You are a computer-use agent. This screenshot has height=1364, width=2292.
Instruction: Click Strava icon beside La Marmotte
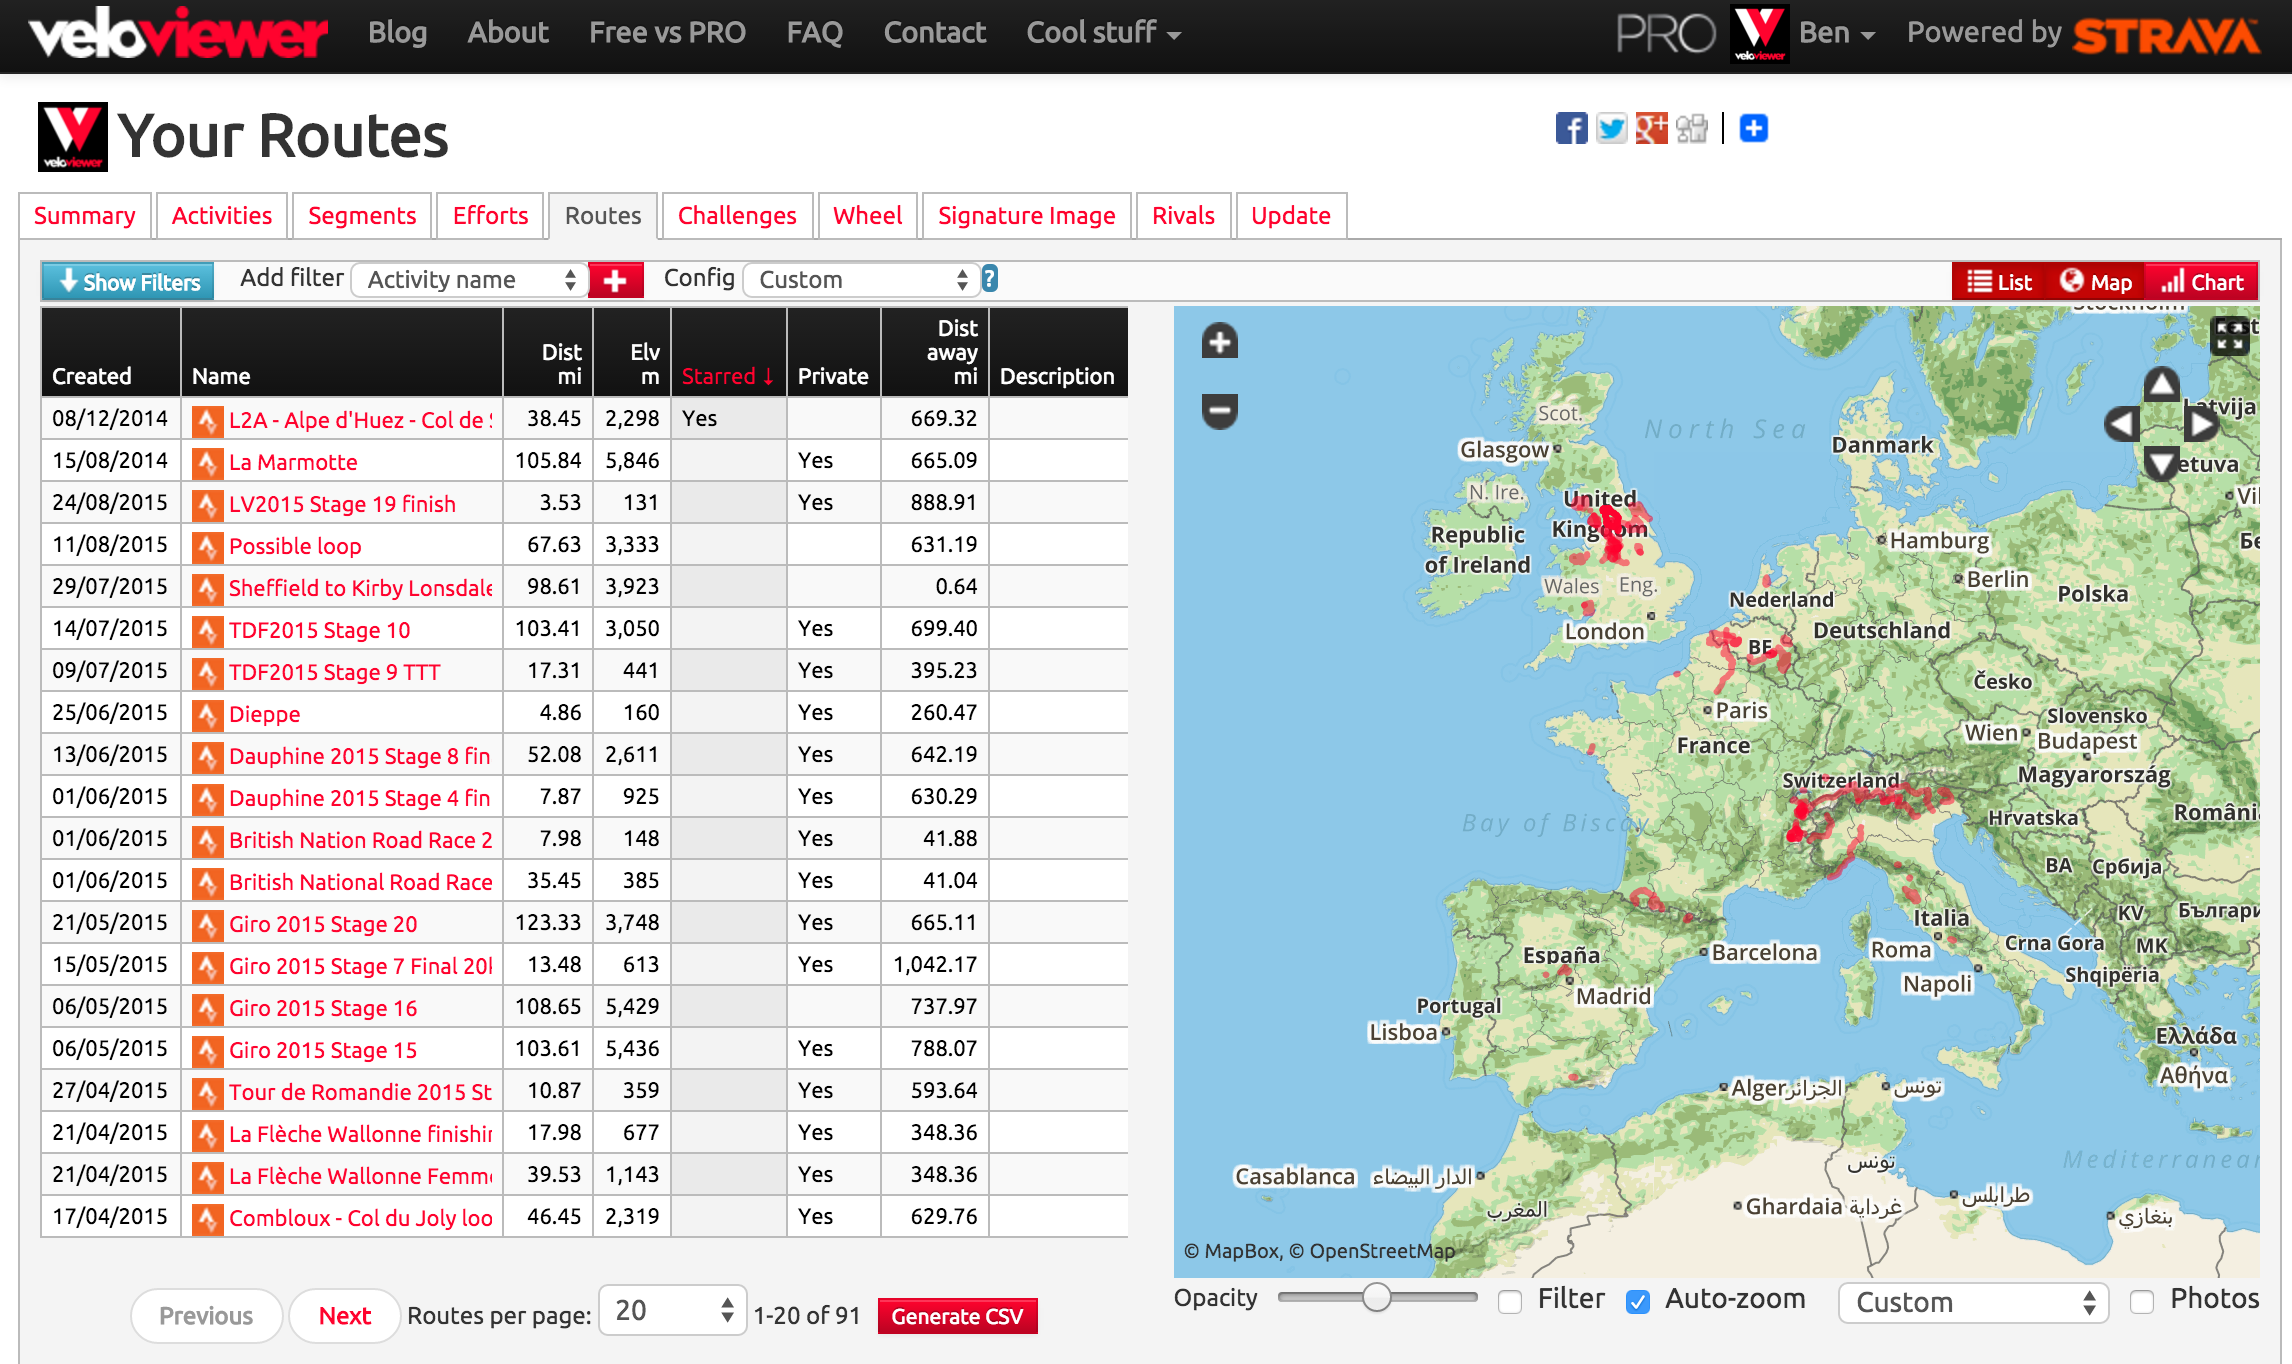pos(207,462)
